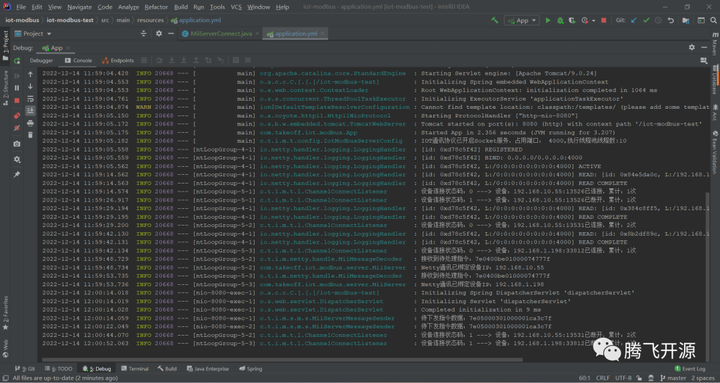Open the Java Enterprise tool window

pyautogui.click(x=208, y=369)
